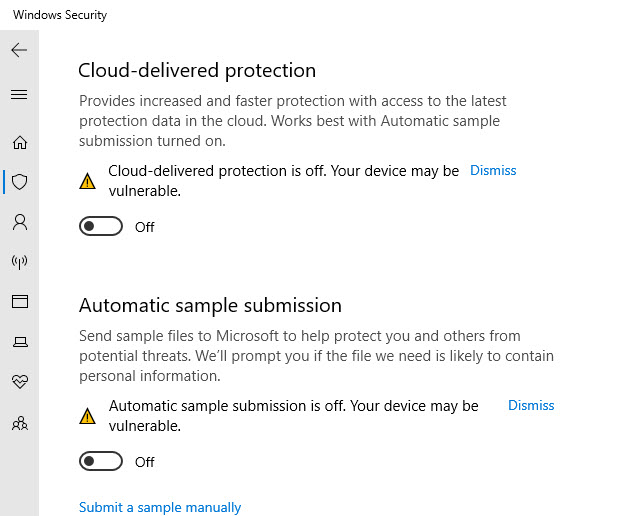Dismiss the Automatic sample submission warning
Viewport: 624px width, 516px height.
coord(531,406)
